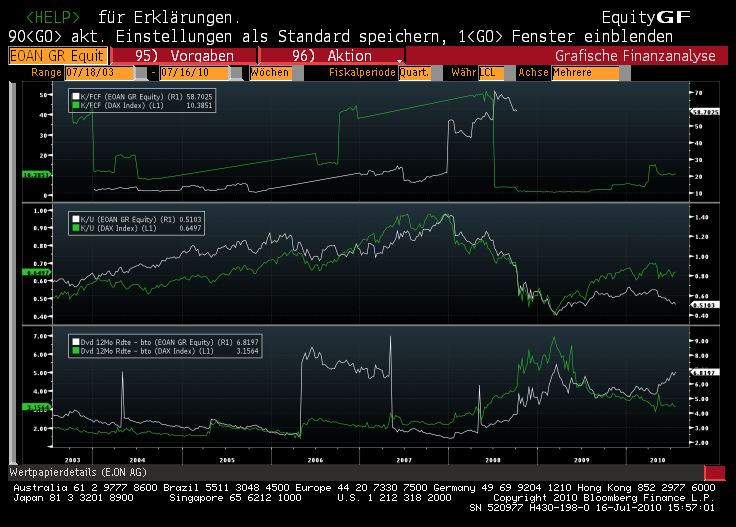Viewport: 736px width, 527px height.
Task: Click the EOAN GR Equity ticker field
Action: [58, 56]
